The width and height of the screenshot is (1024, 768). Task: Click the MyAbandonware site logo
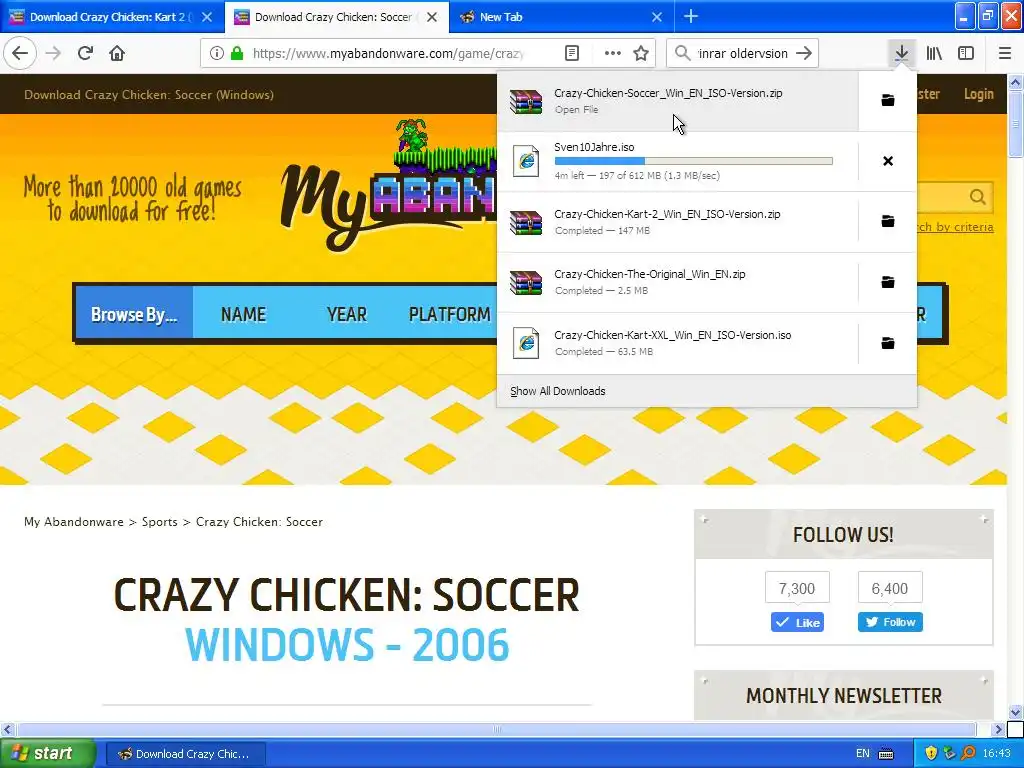click(x=389, y=186)
